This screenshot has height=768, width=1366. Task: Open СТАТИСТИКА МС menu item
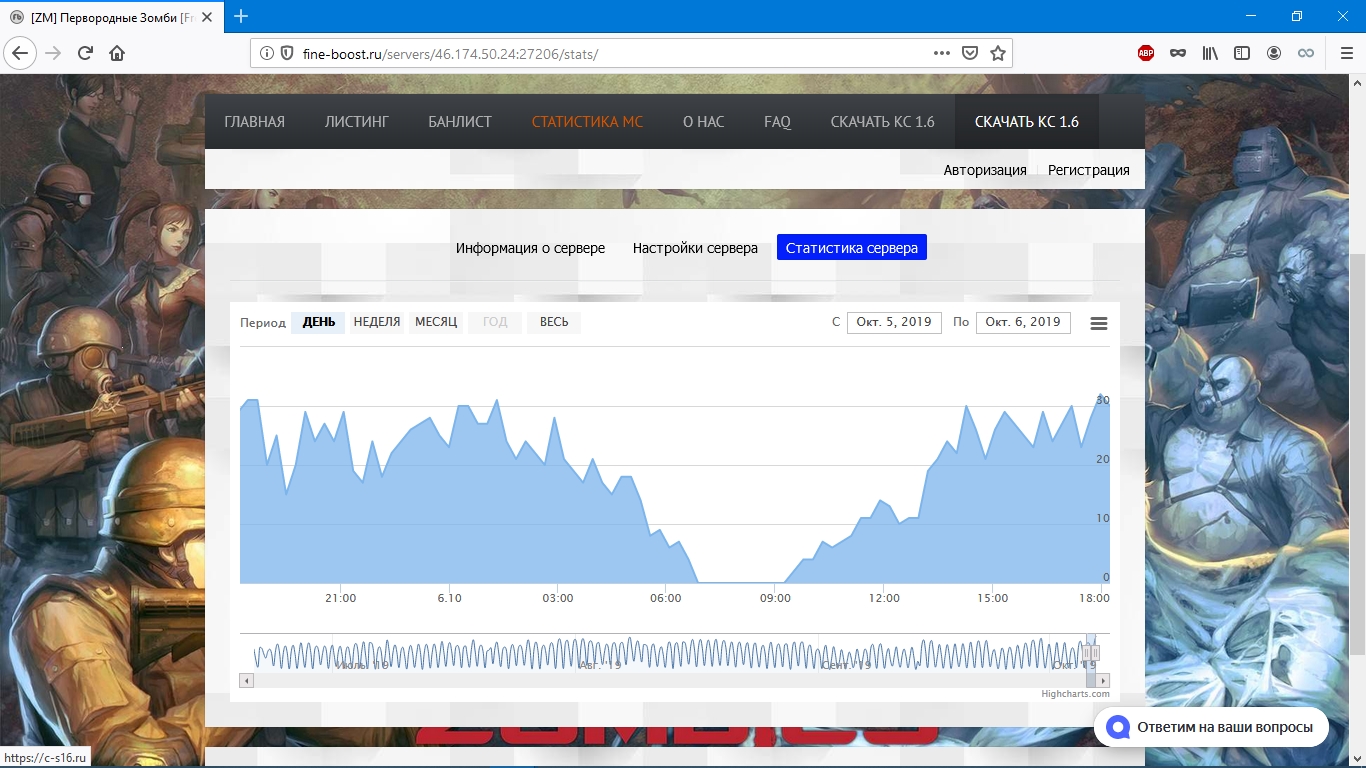pos(587,122)
